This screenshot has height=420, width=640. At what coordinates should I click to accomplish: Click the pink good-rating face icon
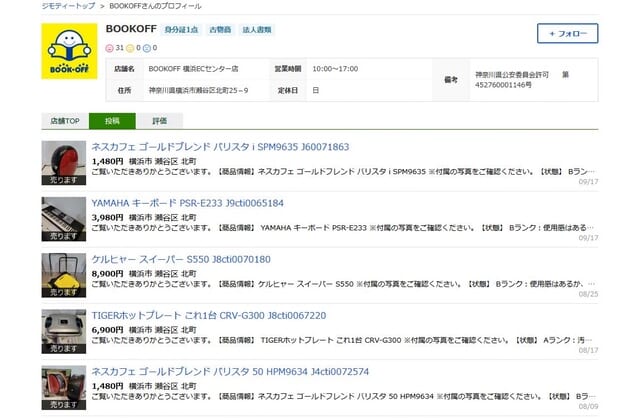(x=109, y=48)
